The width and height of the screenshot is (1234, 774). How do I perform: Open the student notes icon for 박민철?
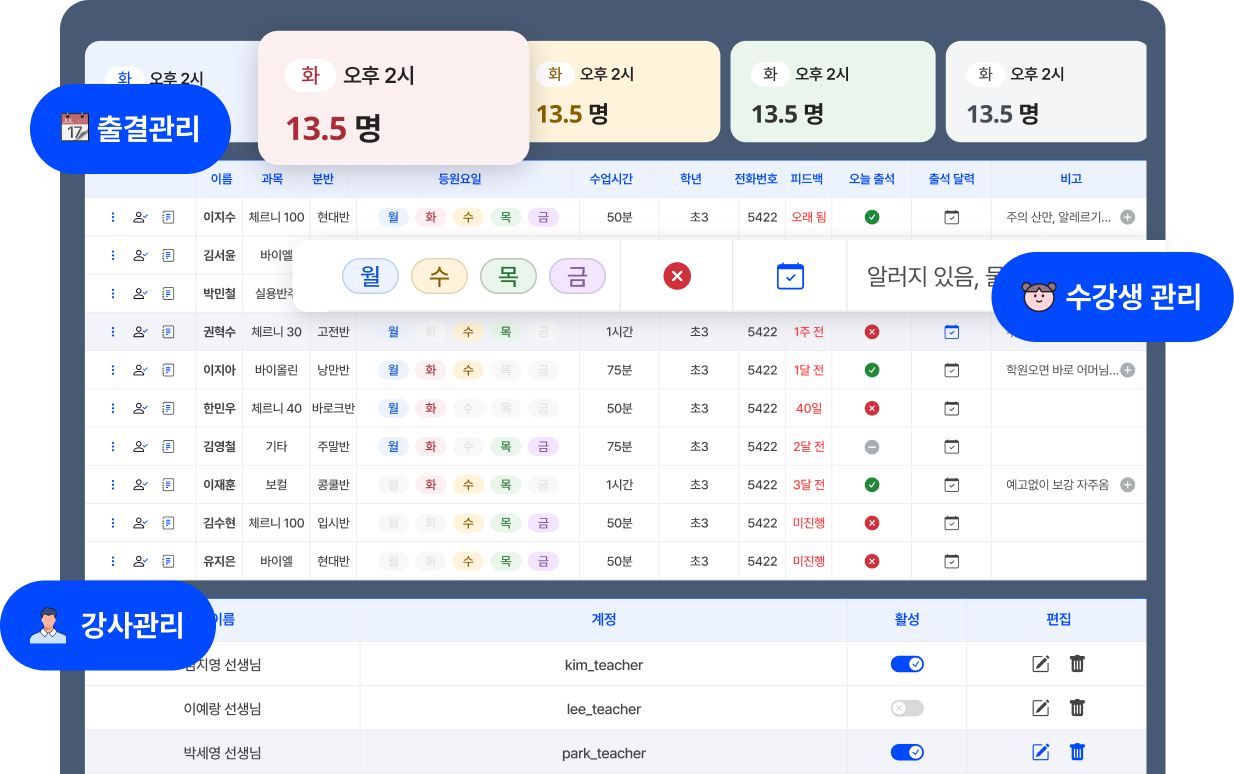coord(168,293)
